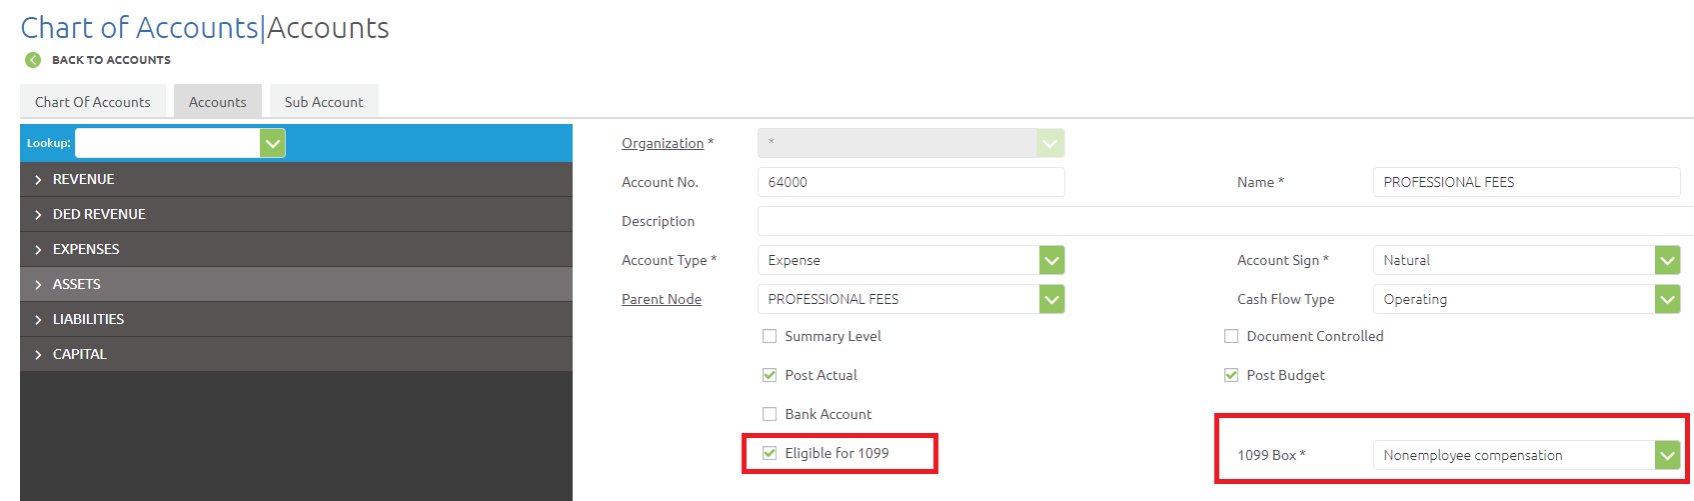Open the Organization field link
The height and width of the screenshot is (501, 1694).
tap(662, 143)
